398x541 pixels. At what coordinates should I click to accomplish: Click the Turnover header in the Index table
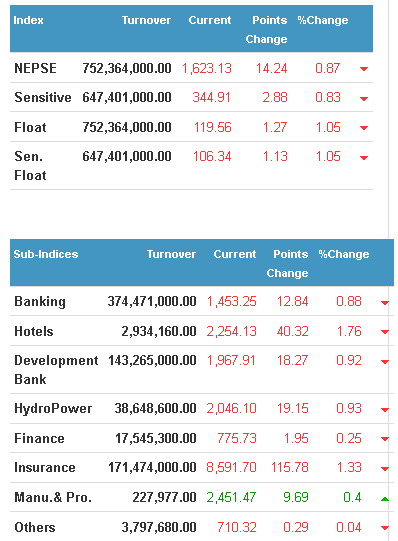click(146, 20)
